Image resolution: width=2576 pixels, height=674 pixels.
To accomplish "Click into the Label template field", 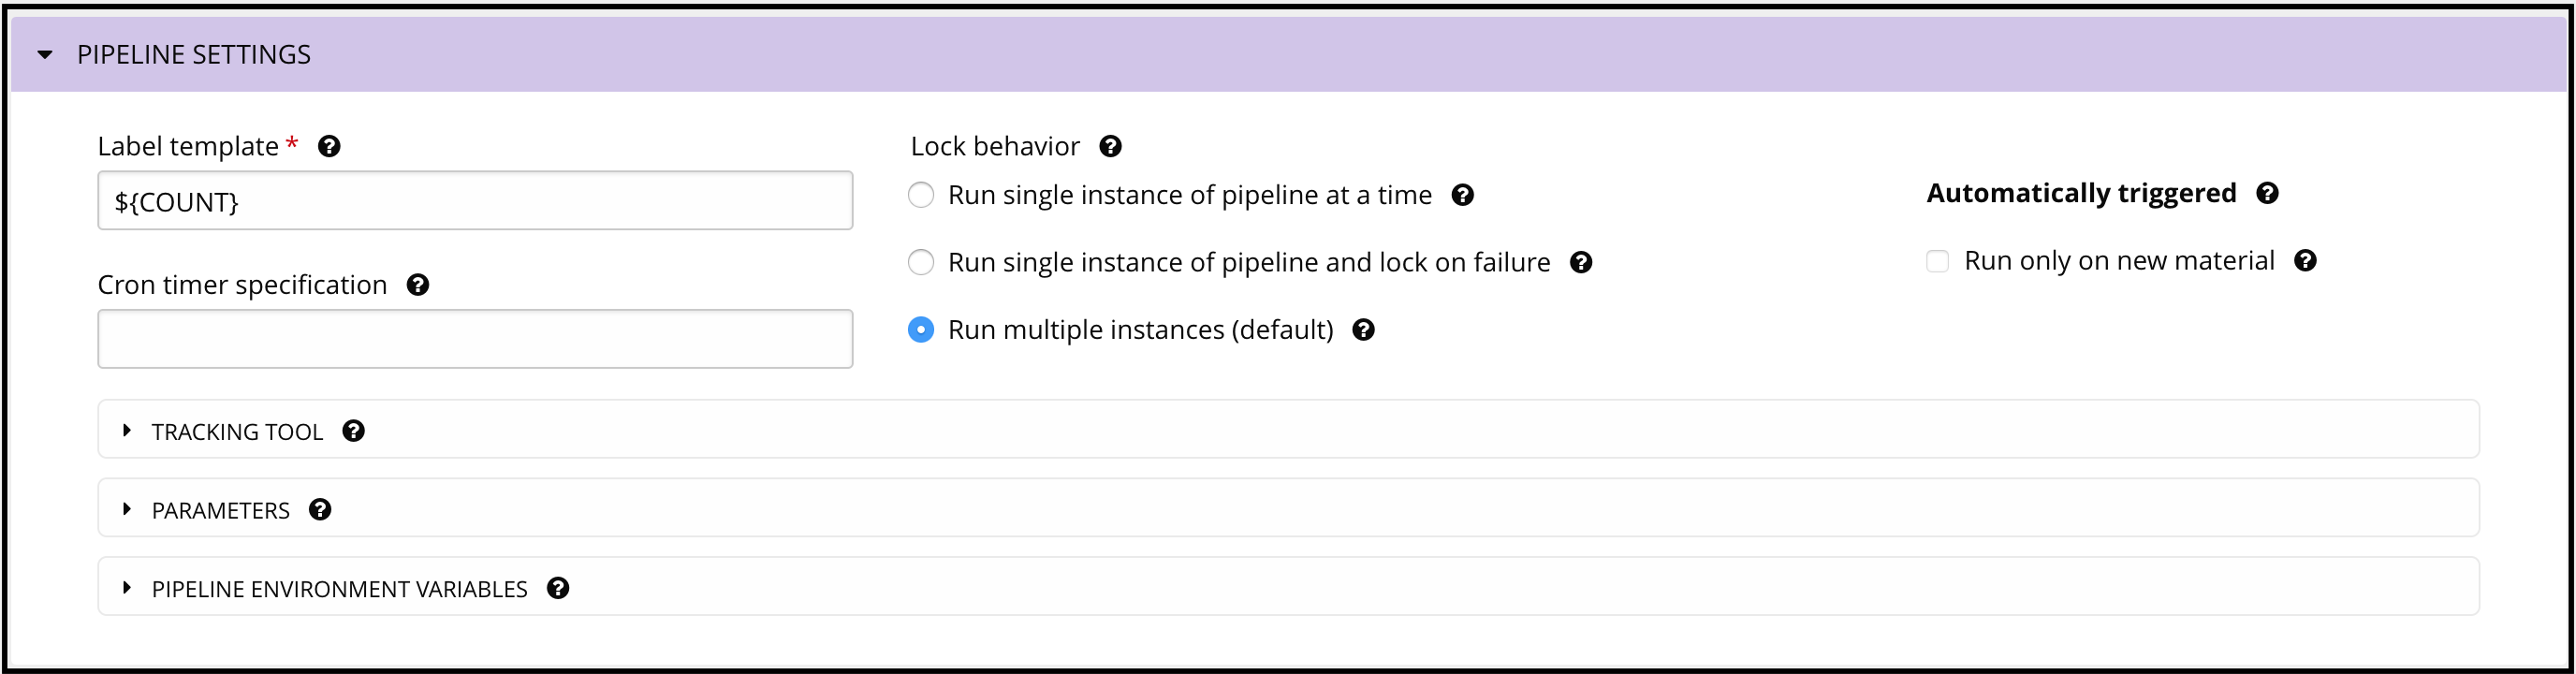I will 475,201.
